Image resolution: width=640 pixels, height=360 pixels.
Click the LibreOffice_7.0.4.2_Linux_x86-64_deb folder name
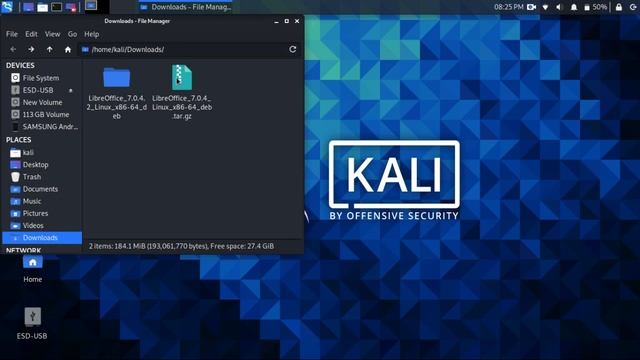click(117, 107)
